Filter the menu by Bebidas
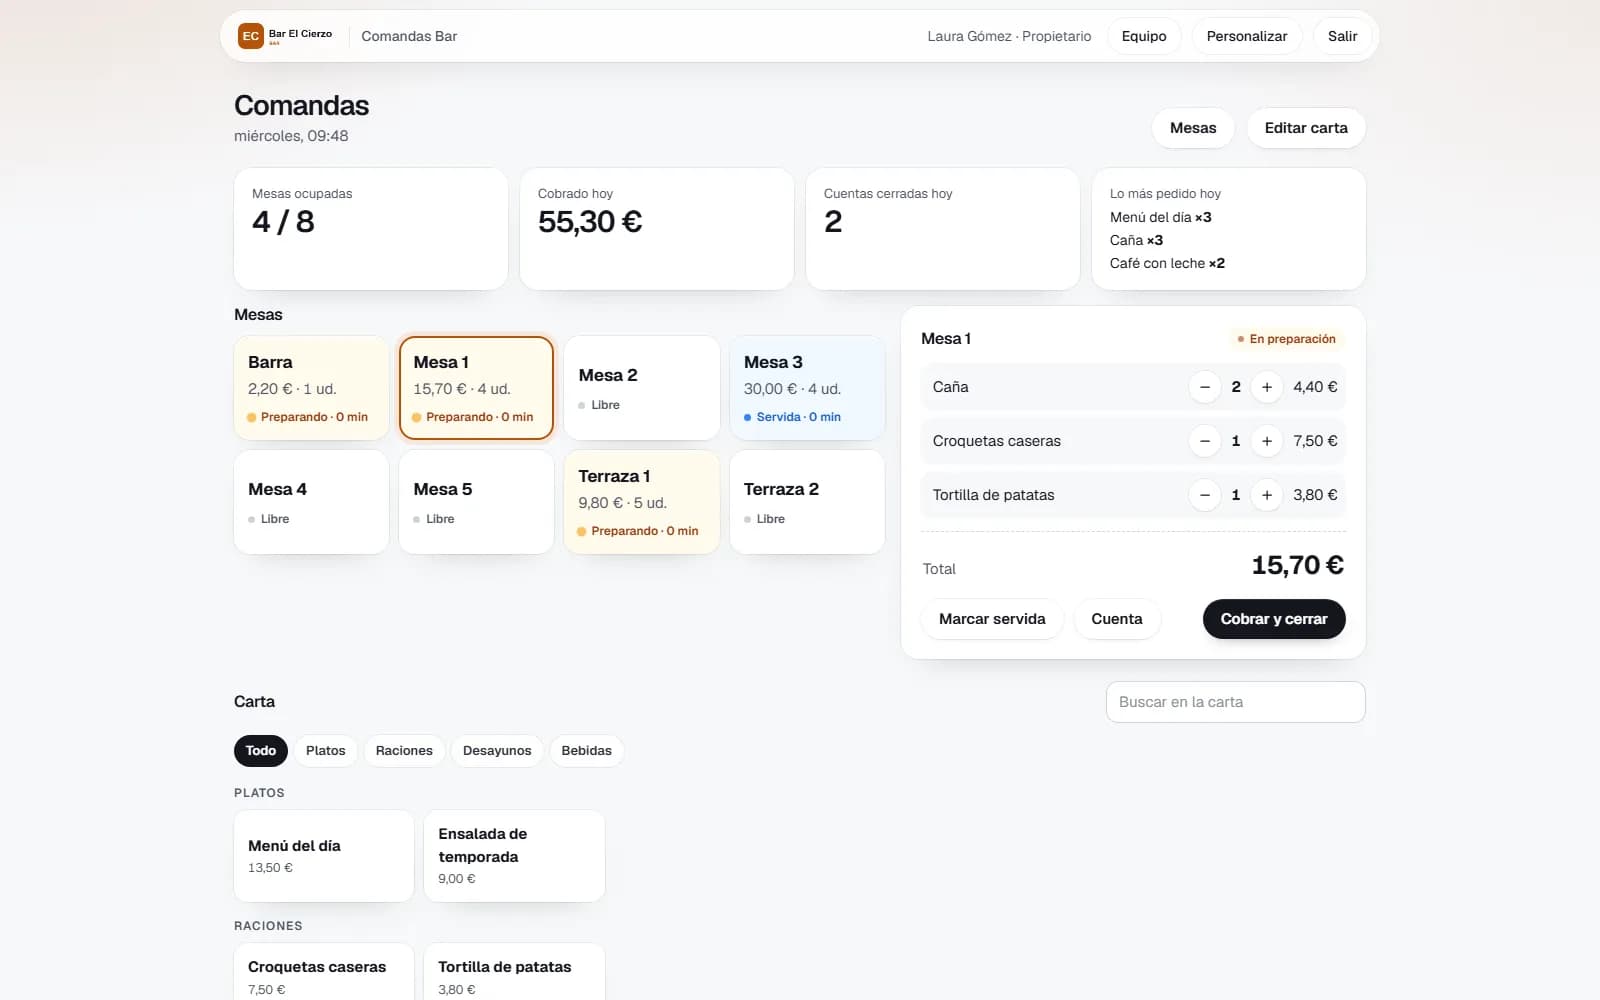Image resolution: width=1600 pixels, height=1000 pixels. [x=587, y=751]
